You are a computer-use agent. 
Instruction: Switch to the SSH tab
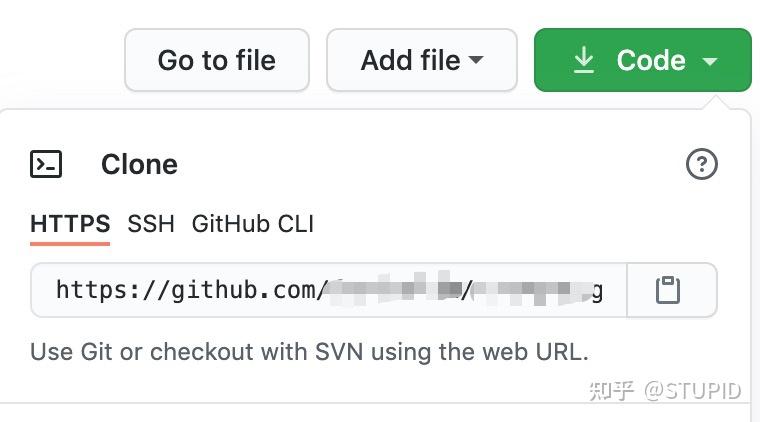[x=151, y=224]
